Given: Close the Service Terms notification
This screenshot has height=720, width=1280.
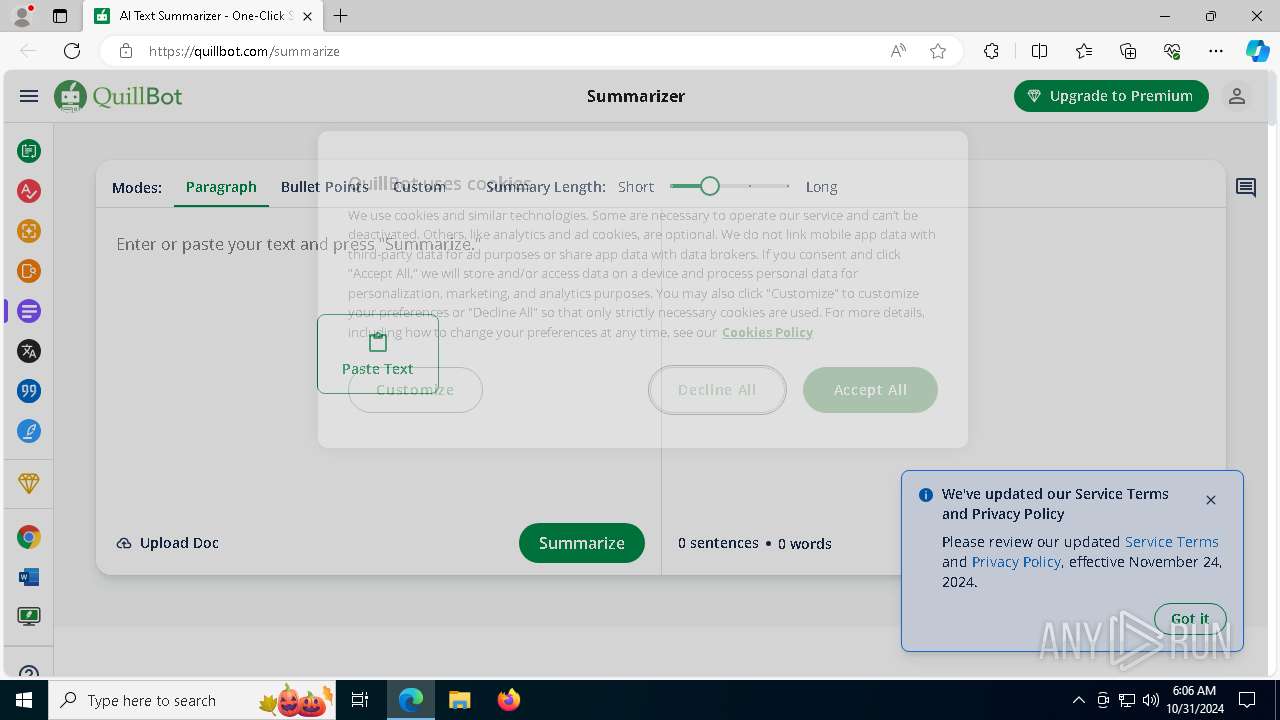Looking at the screenshot, I should point(1211,500).
